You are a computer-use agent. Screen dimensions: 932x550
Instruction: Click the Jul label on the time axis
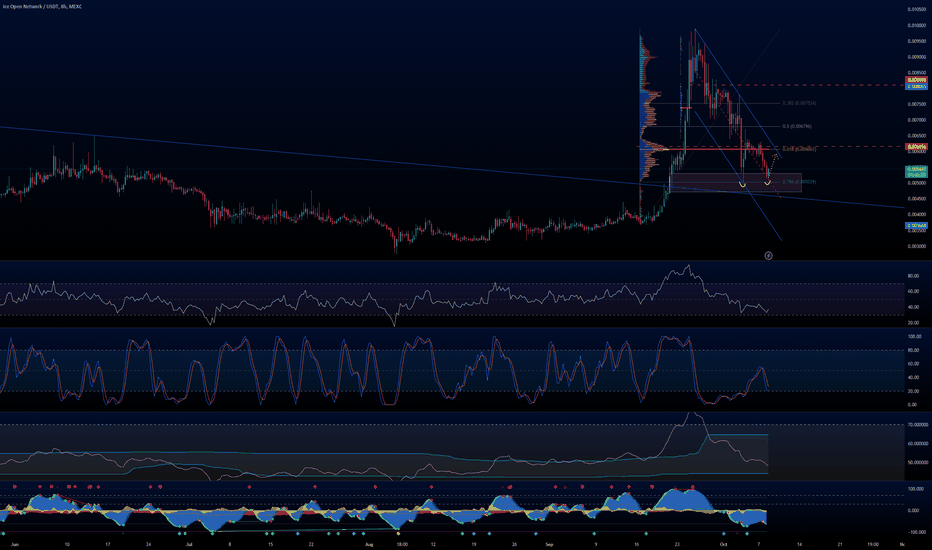[189, 544]
